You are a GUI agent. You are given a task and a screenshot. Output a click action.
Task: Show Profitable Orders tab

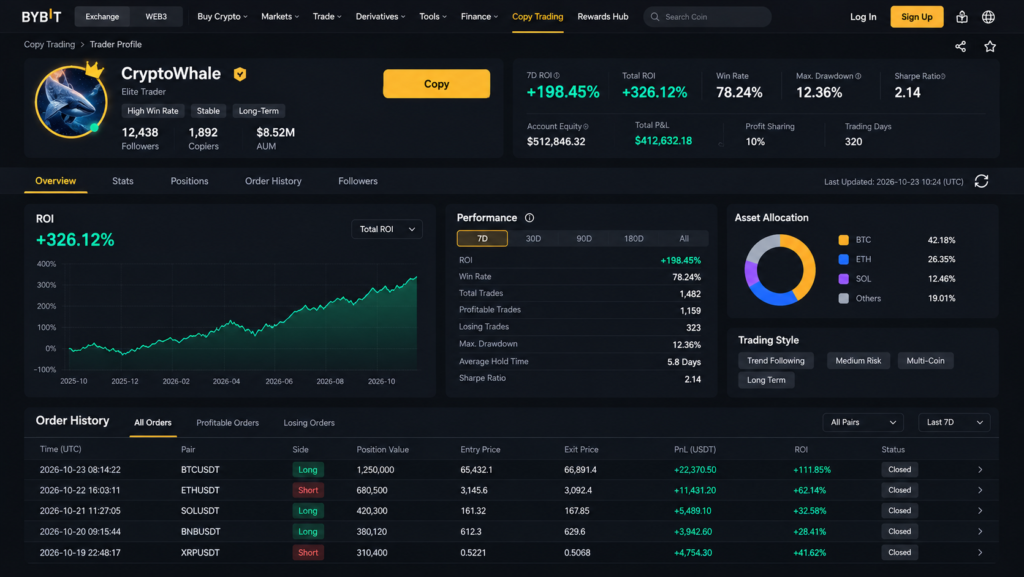(227, 423)
